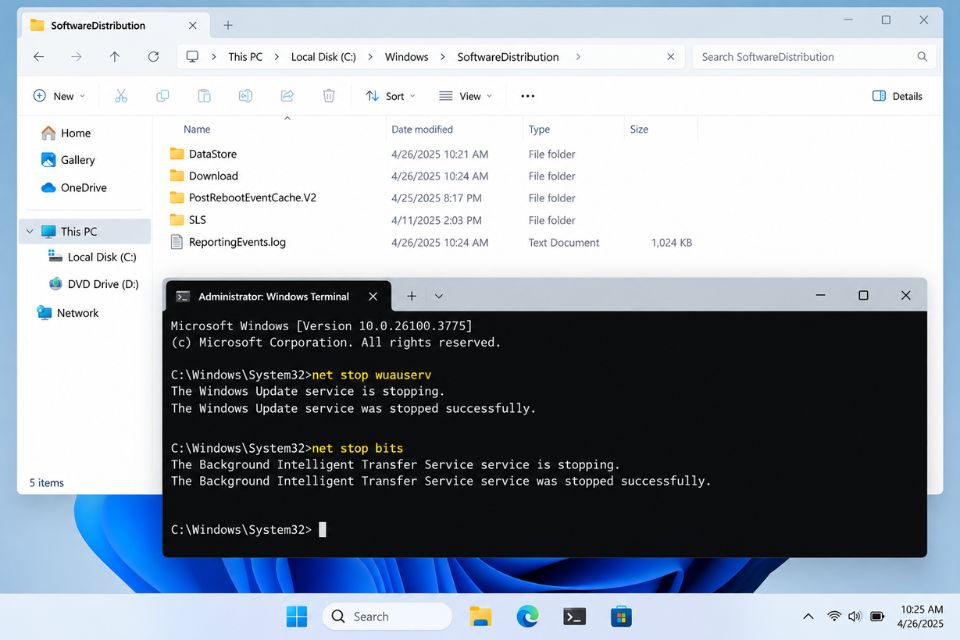Click Windows in the breadcrumb path
Image resolution: width=960 pixels, height=640 pixels.
pos(407,57)
